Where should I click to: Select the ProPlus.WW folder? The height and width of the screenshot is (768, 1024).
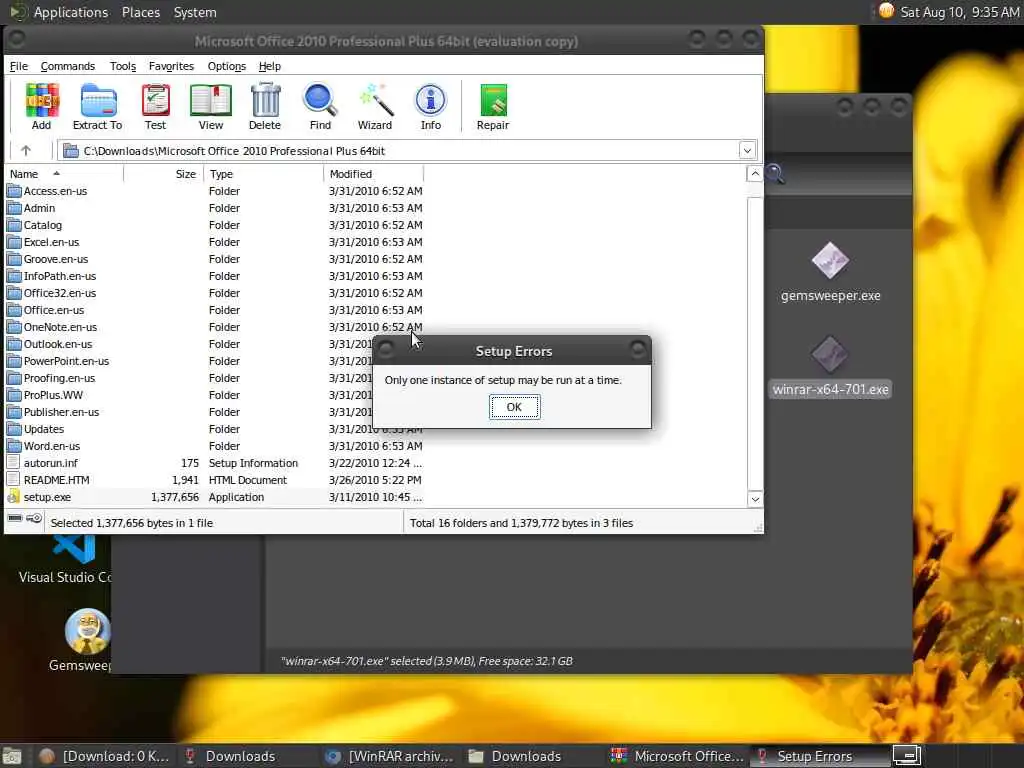click(53, 394)
